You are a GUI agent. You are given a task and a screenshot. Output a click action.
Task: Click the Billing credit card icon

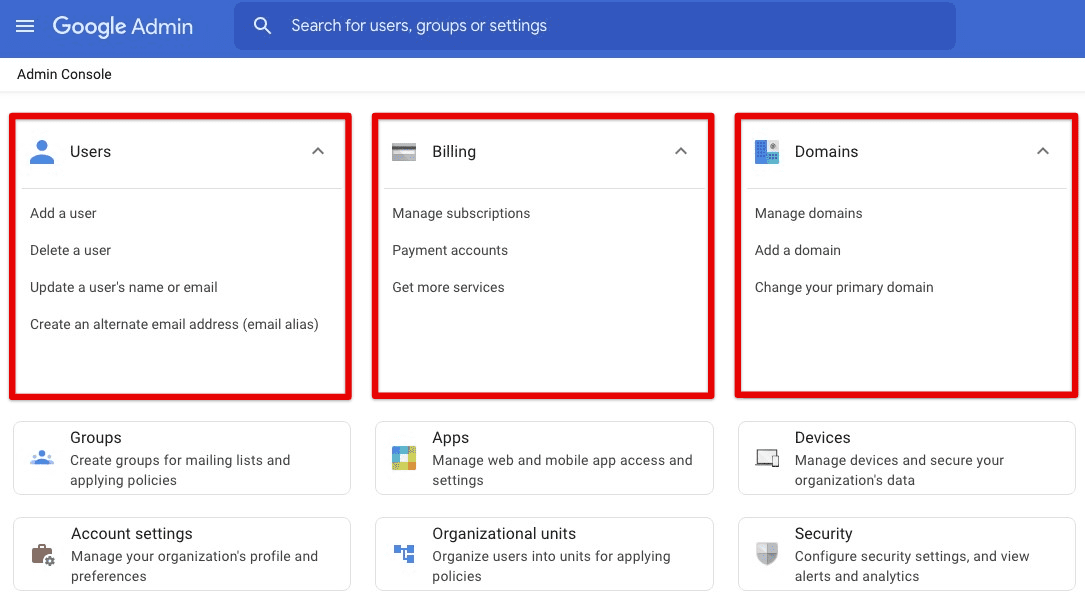tap(404, 152)
